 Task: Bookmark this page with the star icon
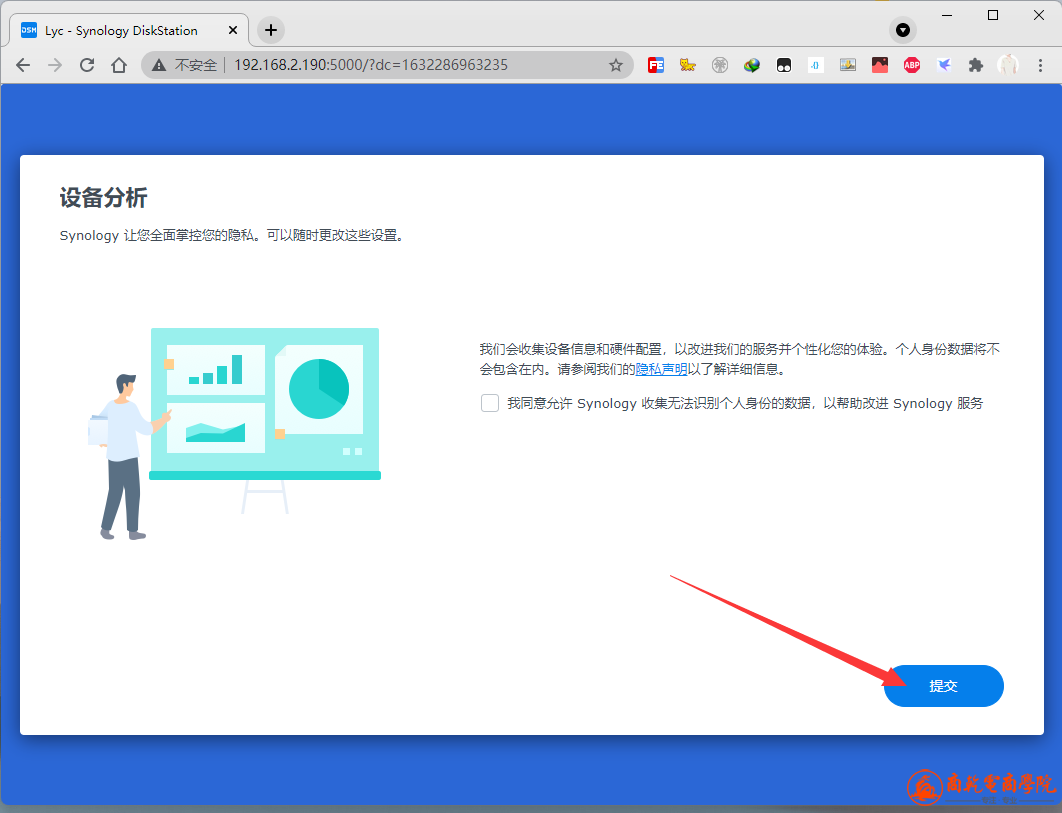(616, 65)
